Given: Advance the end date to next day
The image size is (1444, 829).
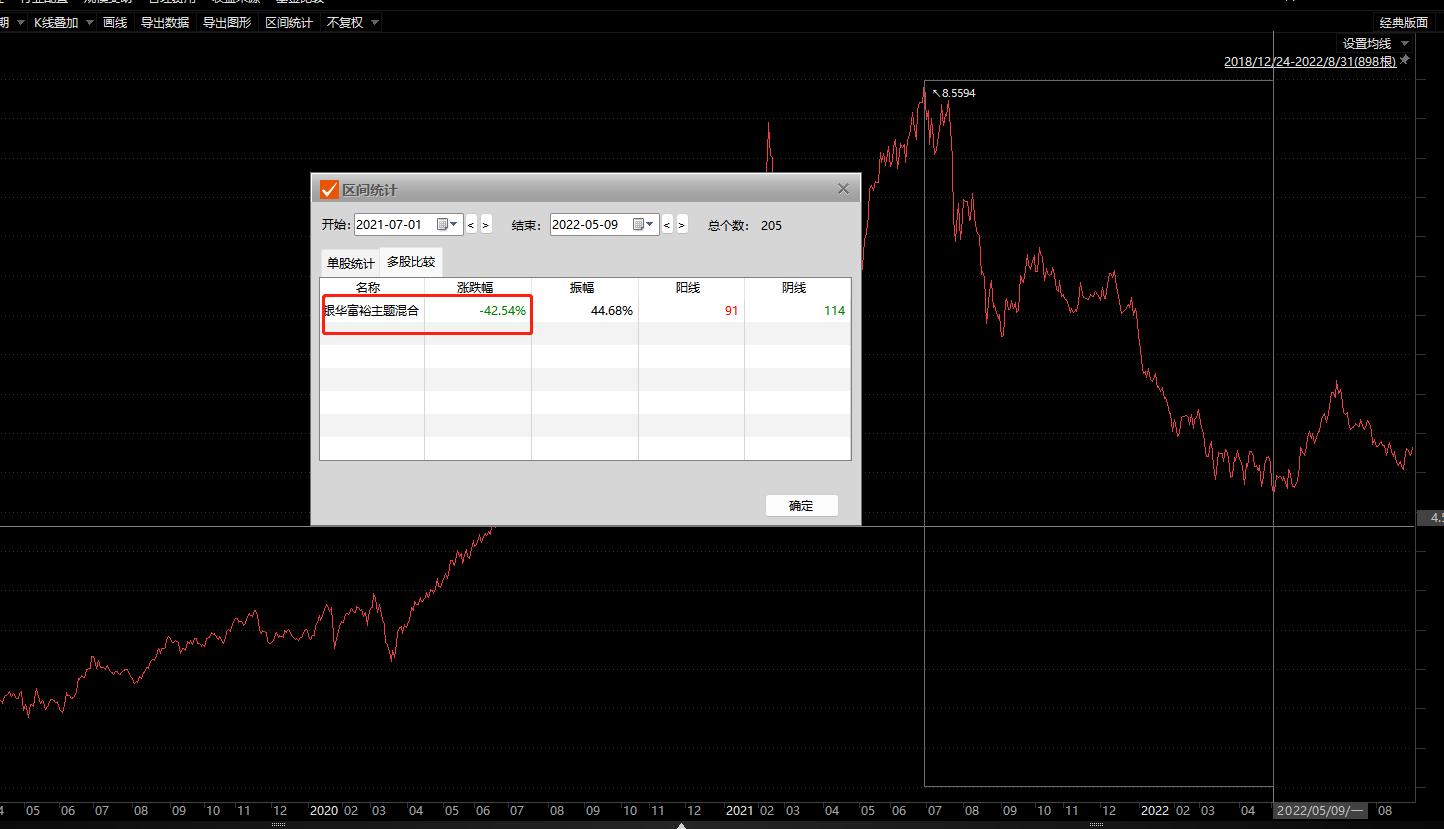Looking at the screenshot, I should (682, 225).
